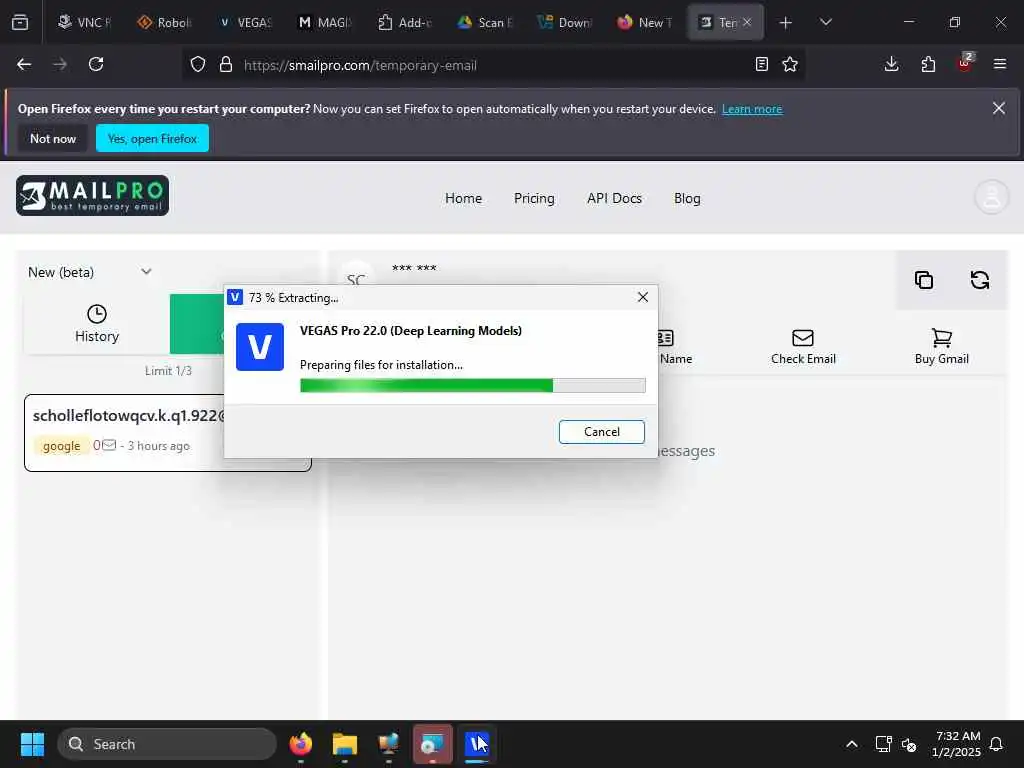Click the tracking protection shield icon
This screenshot has height=768, width=1024.
point(198,65)
